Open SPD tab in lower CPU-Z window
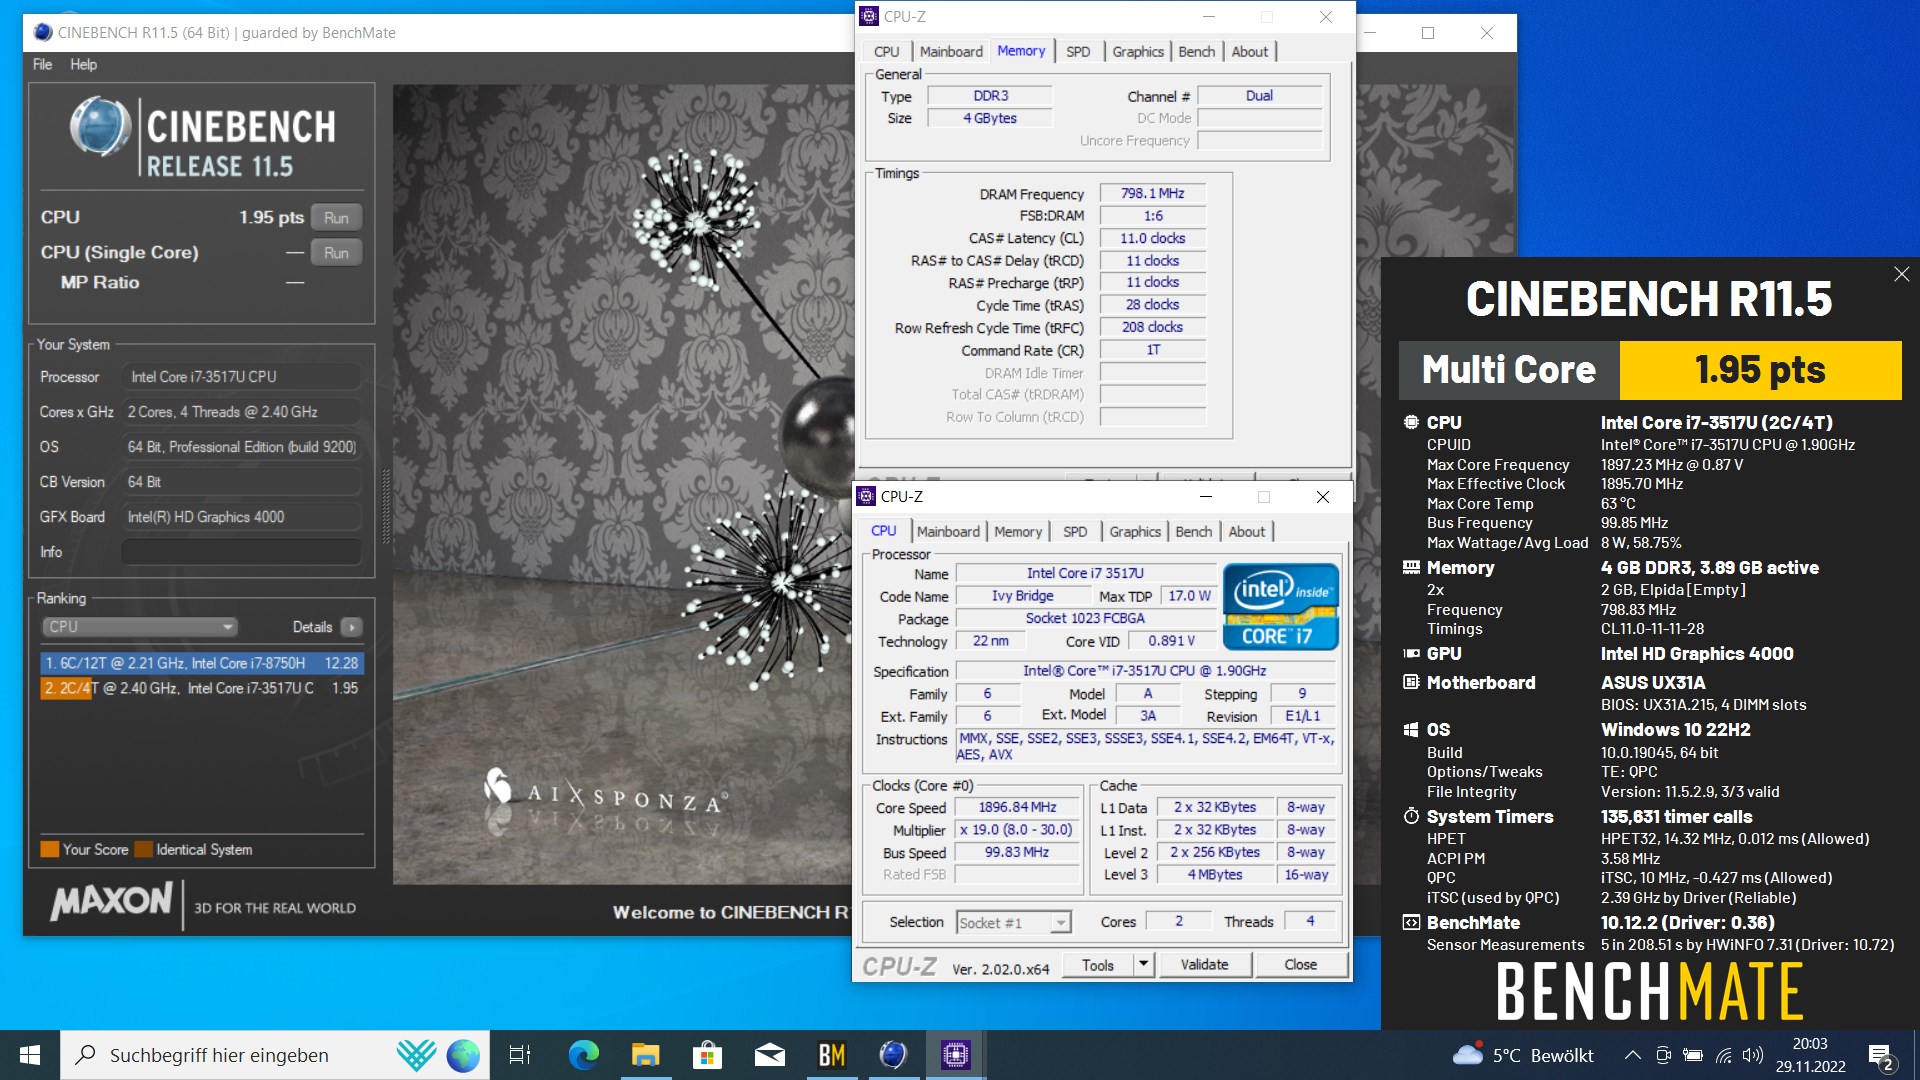This screenshot has width=1920, height=1080. (x=1075, y=532)
